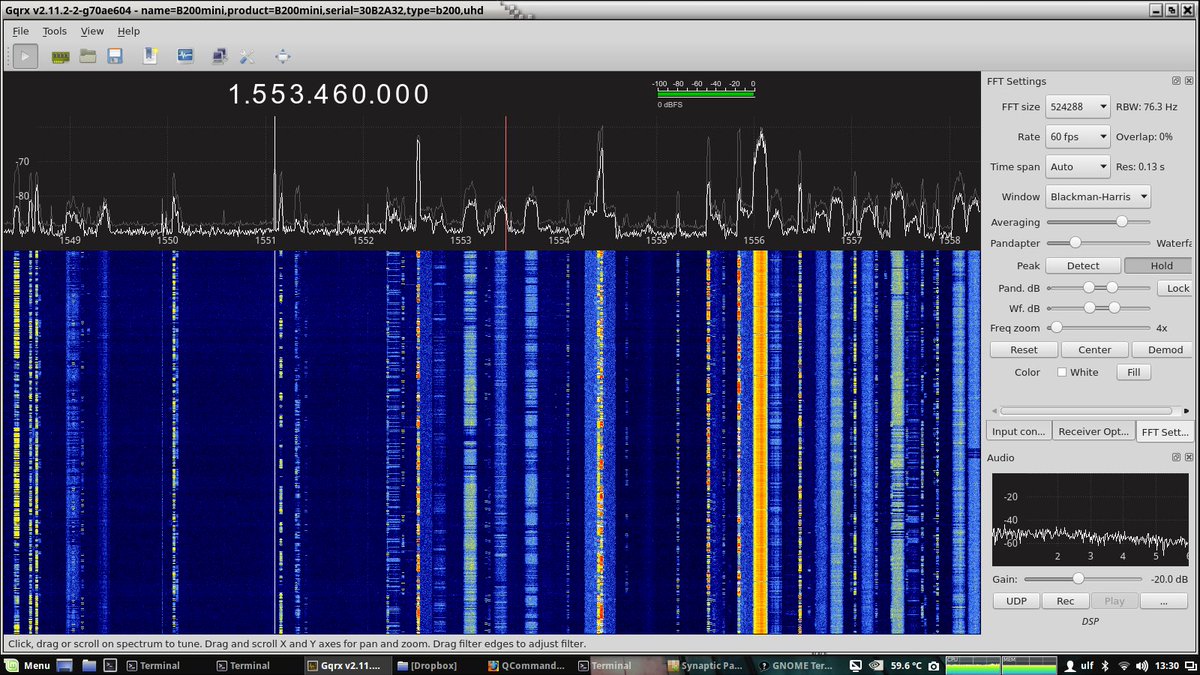Click the load settings folder icon
Viewport: 1200px width, 675px height.
tap(88, 56)
